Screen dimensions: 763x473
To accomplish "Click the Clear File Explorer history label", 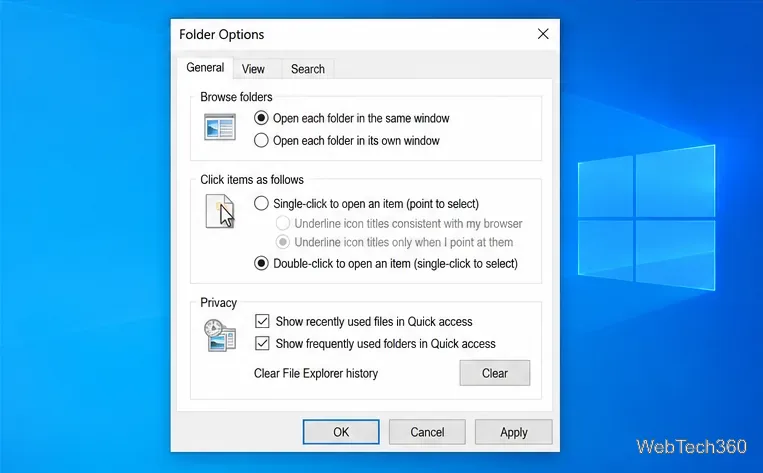I will (x=316, y=373).
